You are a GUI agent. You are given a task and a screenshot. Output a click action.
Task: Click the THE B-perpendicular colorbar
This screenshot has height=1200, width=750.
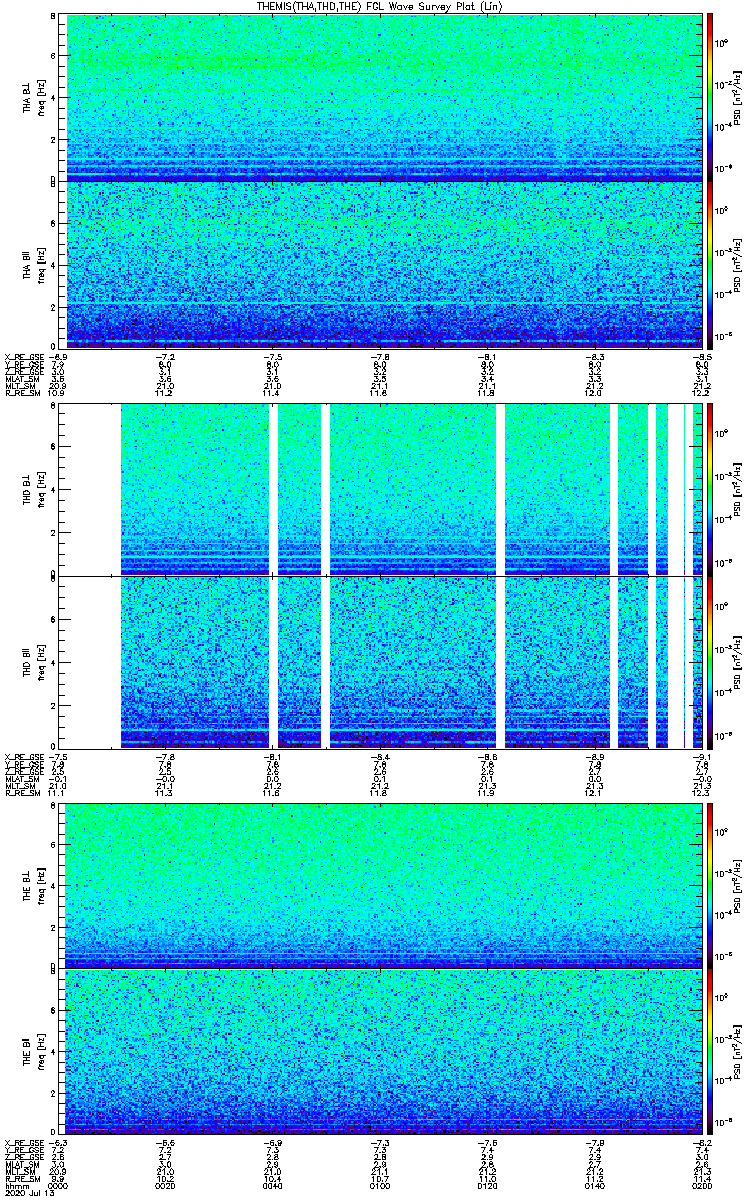click(x=709, y=884)
